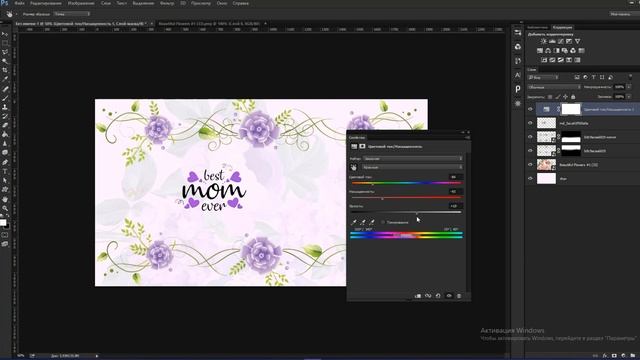Select the Crop tool
Image resolution: width=640 pixels, height=360 pixels.
point(5,70)
